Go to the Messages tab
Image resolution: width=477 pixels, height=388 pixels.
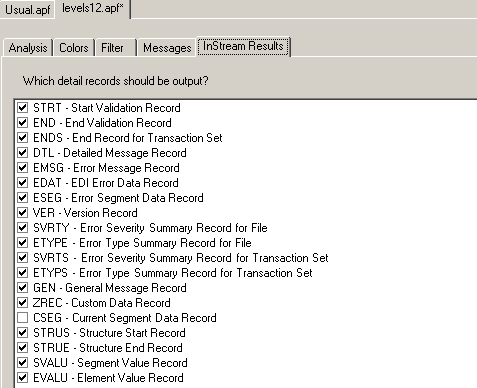[x=167, y=48]
